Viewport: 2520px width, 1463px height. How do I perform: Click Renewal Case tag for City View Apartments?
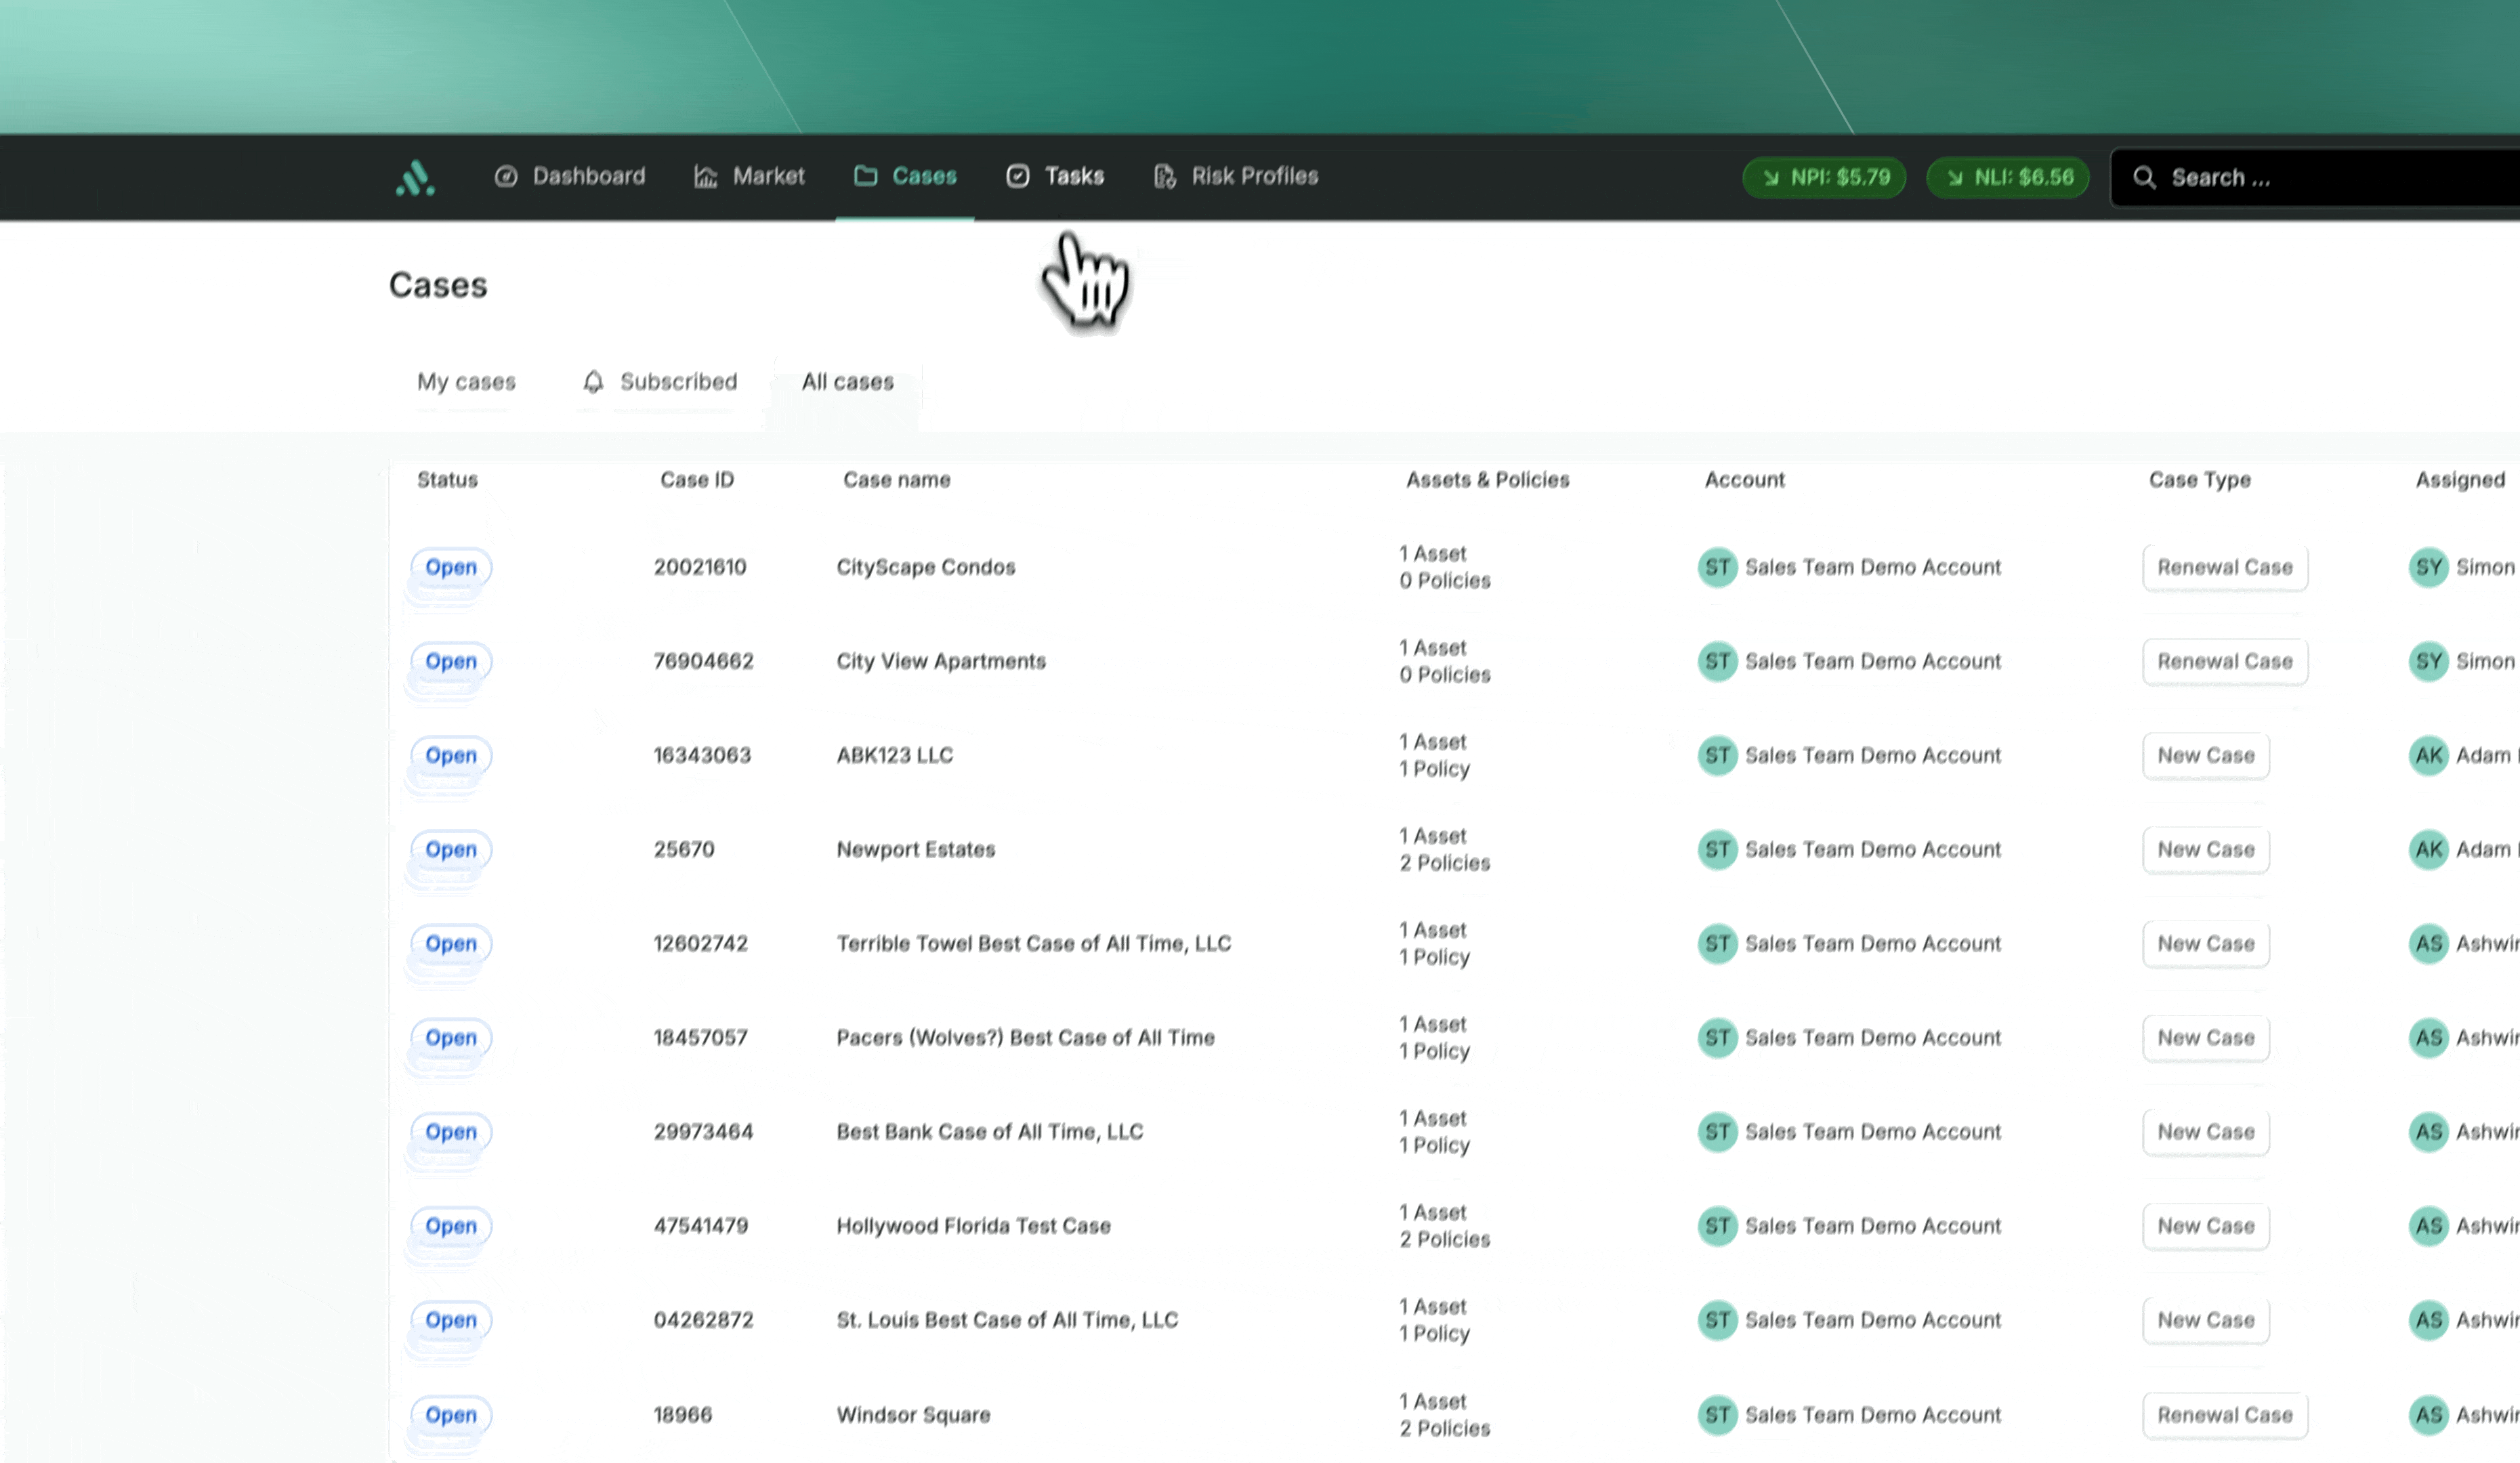click(2224, 662)
